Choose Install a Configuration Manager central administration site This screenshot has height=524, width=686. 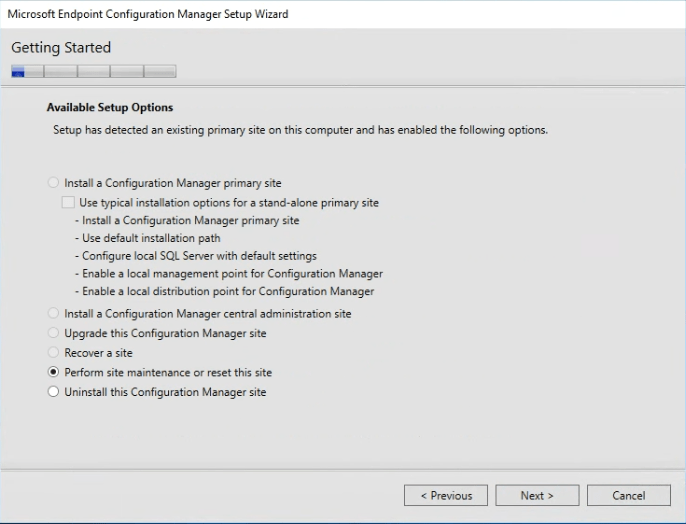(54, 314)
